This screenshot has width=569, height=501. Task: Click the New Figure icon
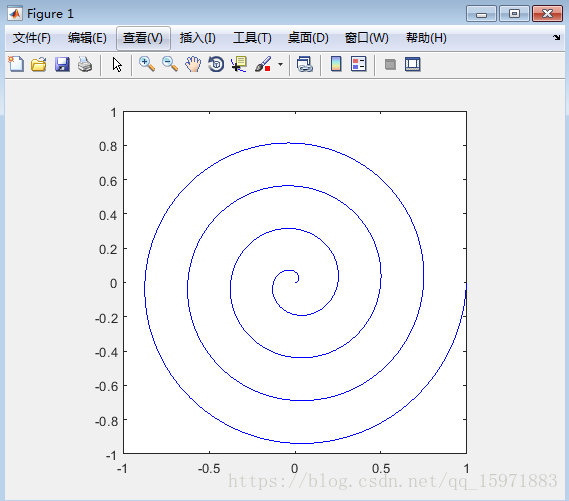[16, 65]
